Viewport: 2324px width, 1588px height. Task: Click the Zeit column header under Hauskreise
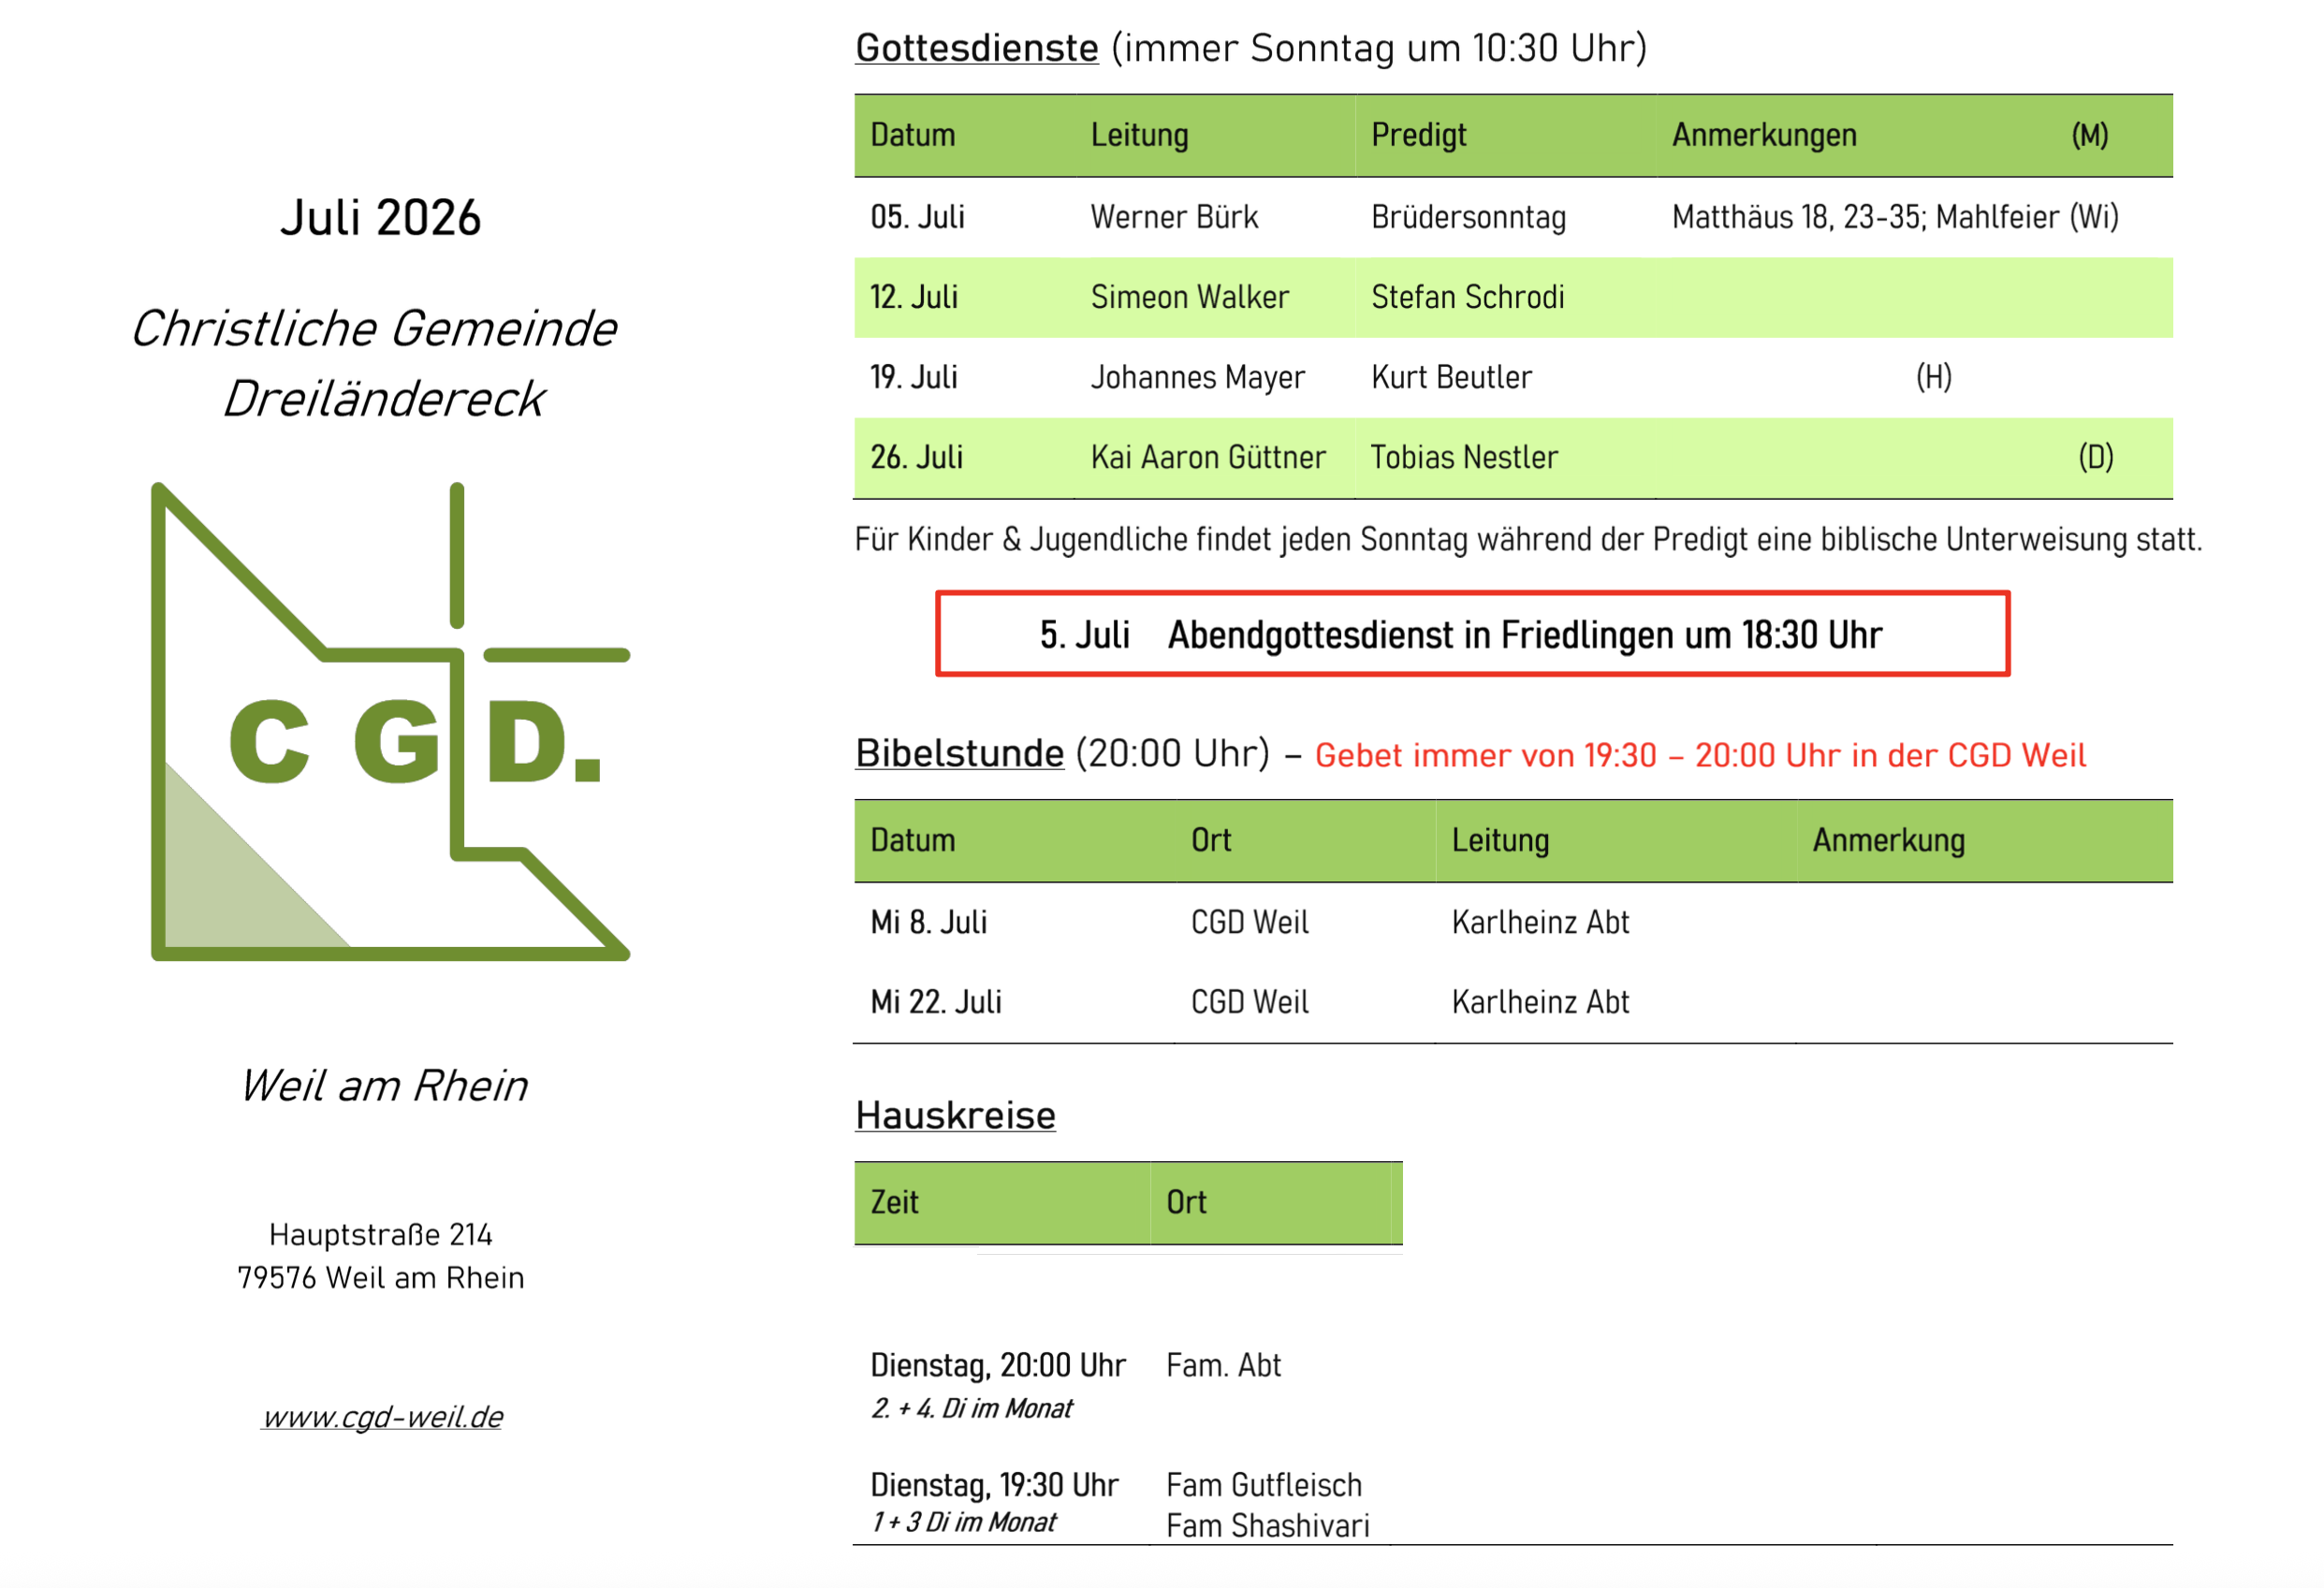[x=894, y=1201]
